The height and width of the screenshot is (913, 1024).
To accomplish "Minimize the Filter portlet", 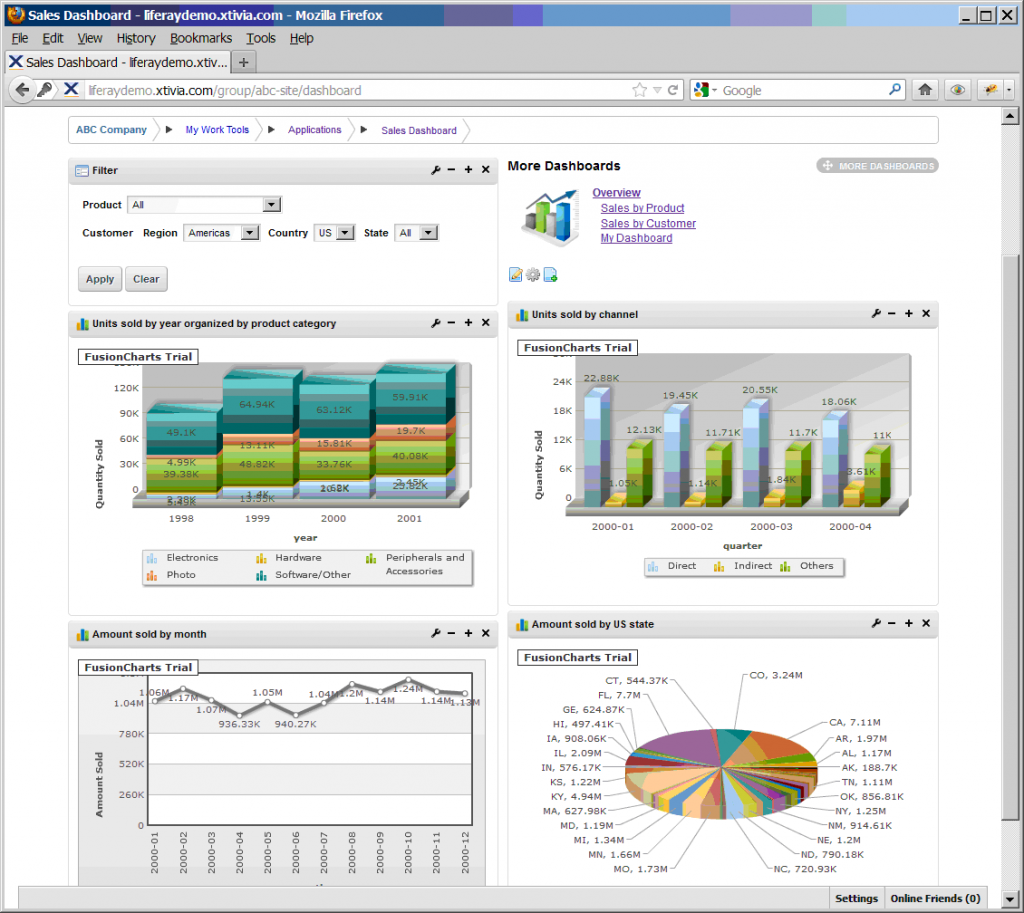I will point(452,170).
